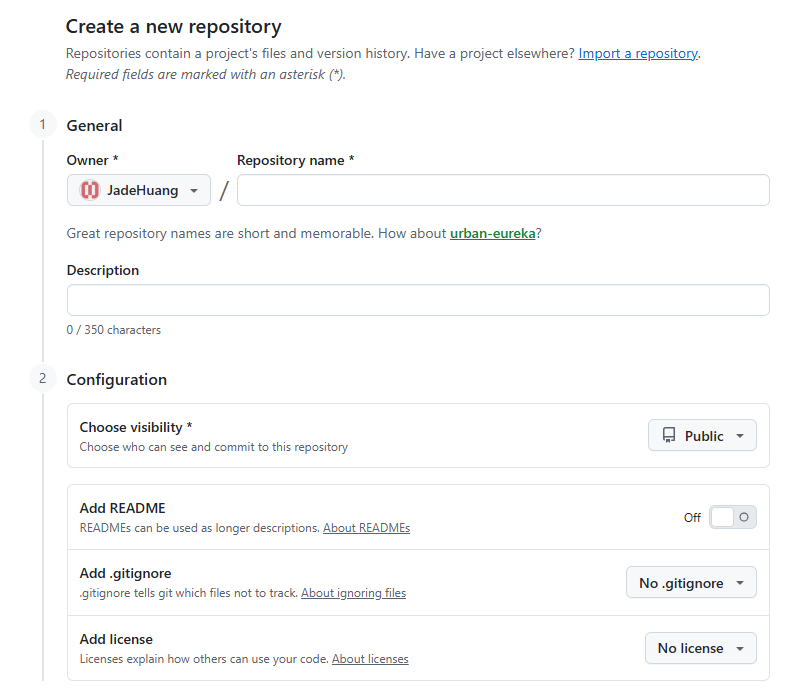Click into the Description text field
796x696 pixels.
(418, 300)
